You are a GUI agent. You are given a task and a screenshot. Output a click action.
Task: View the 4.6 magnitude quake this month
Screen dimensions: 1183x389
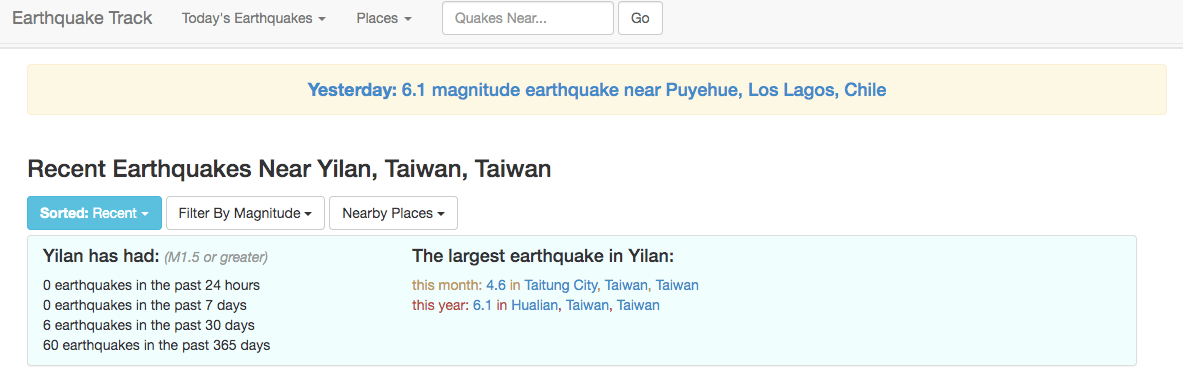point(496,286)
